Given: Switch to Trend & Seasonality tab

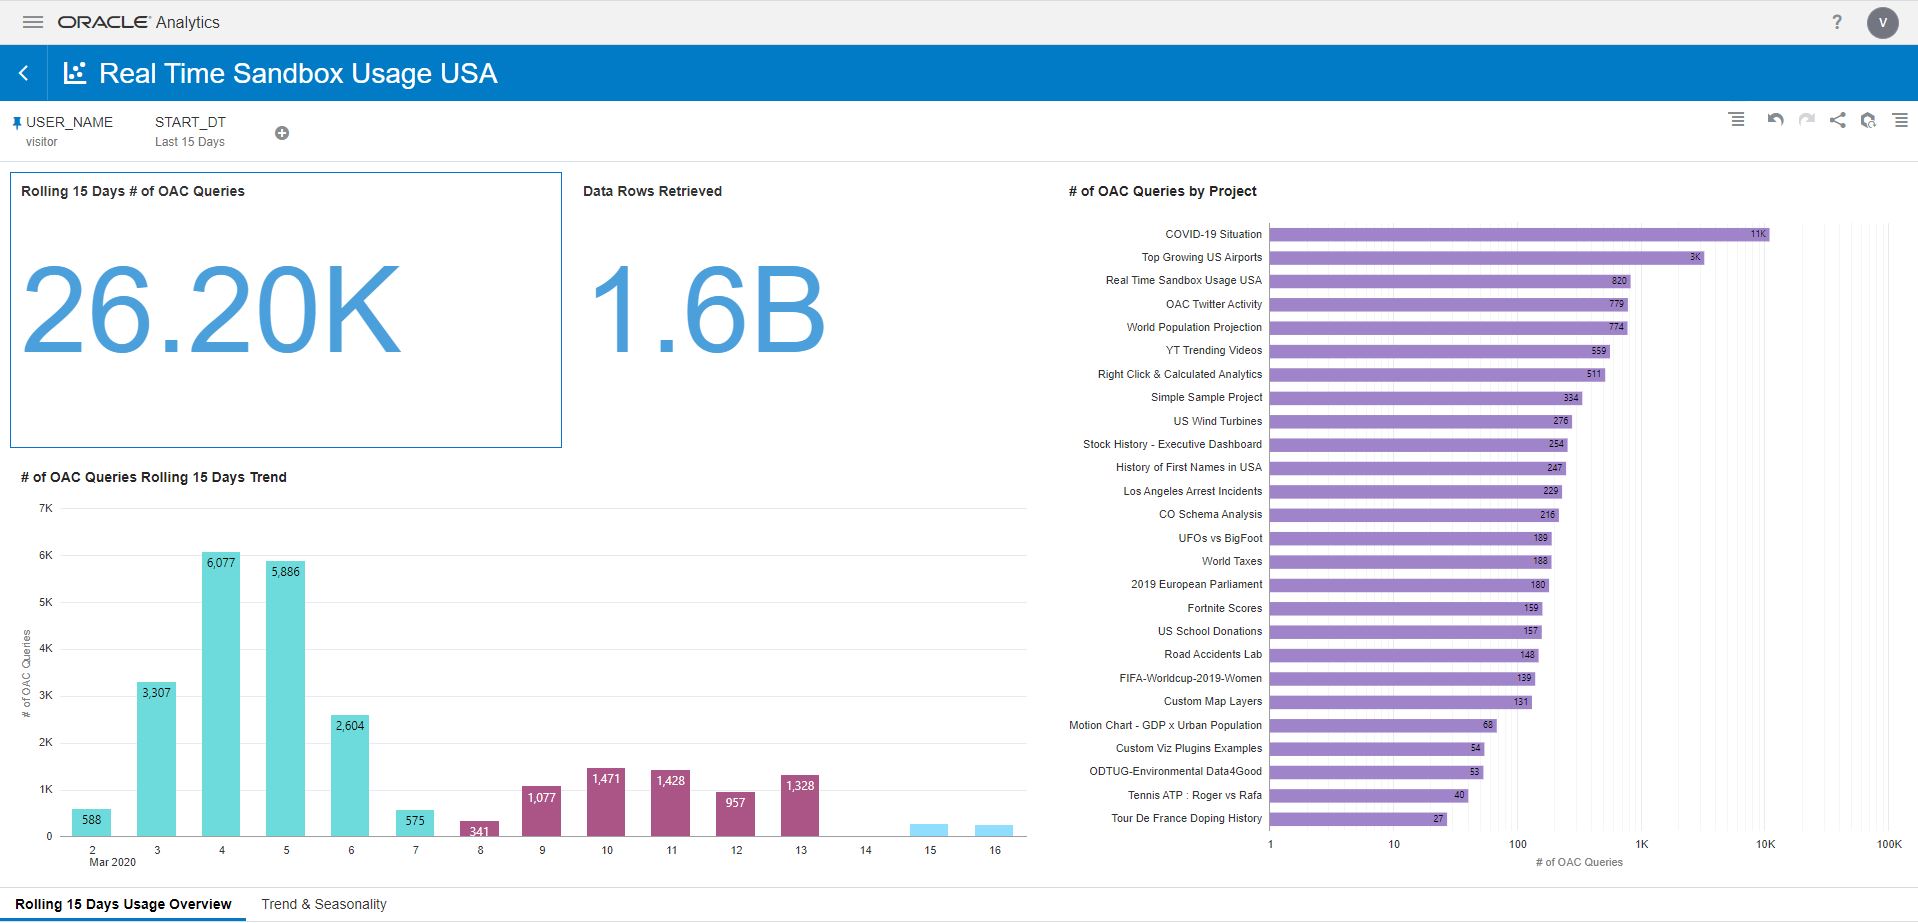Looking at the screenshot, I should 323,904.
